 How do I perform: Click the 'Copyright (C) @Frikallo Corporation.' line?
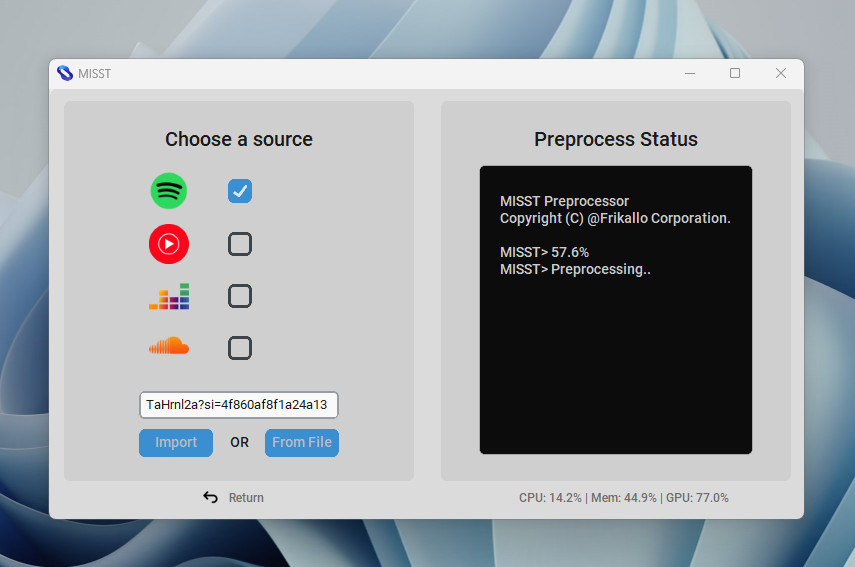tap(615, 218)
